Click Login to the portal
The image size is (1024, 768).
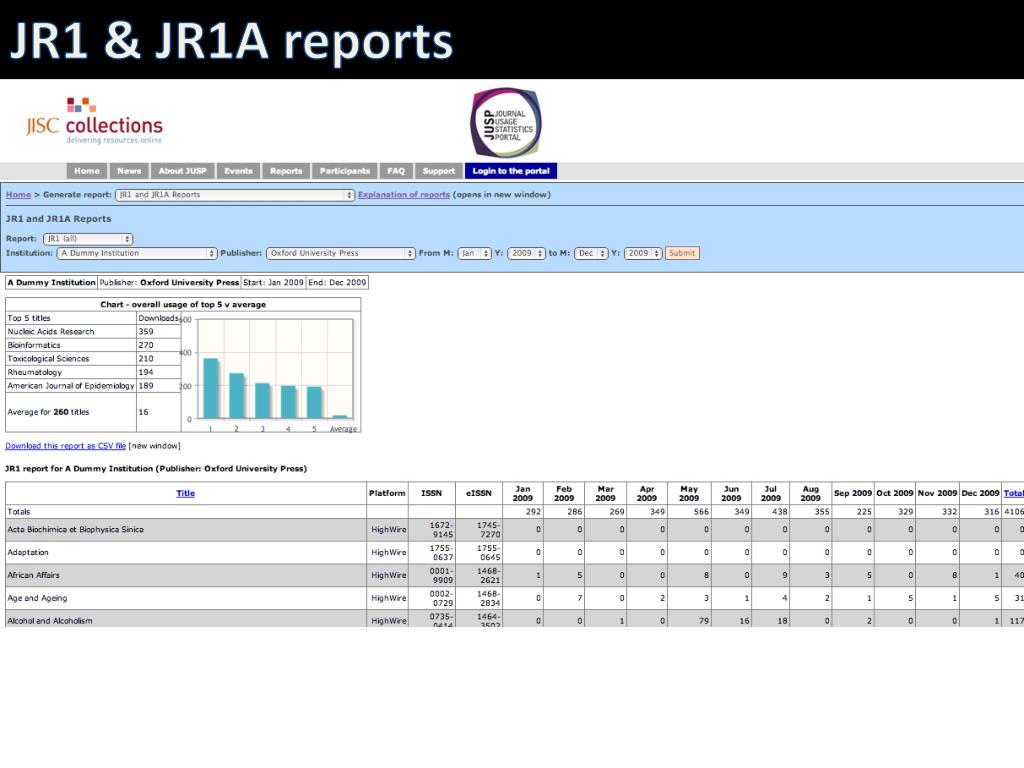pyautogui.click(x=511, y=171)
